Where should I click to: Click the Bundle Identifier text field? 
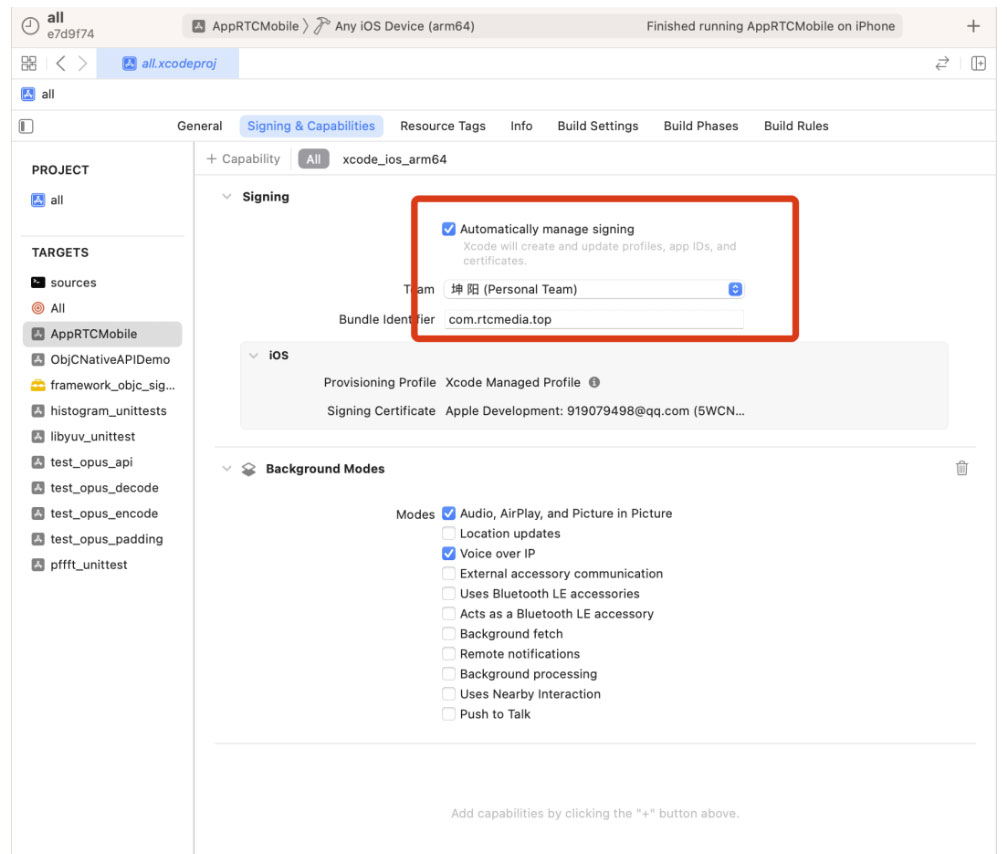tap(594, 320)
